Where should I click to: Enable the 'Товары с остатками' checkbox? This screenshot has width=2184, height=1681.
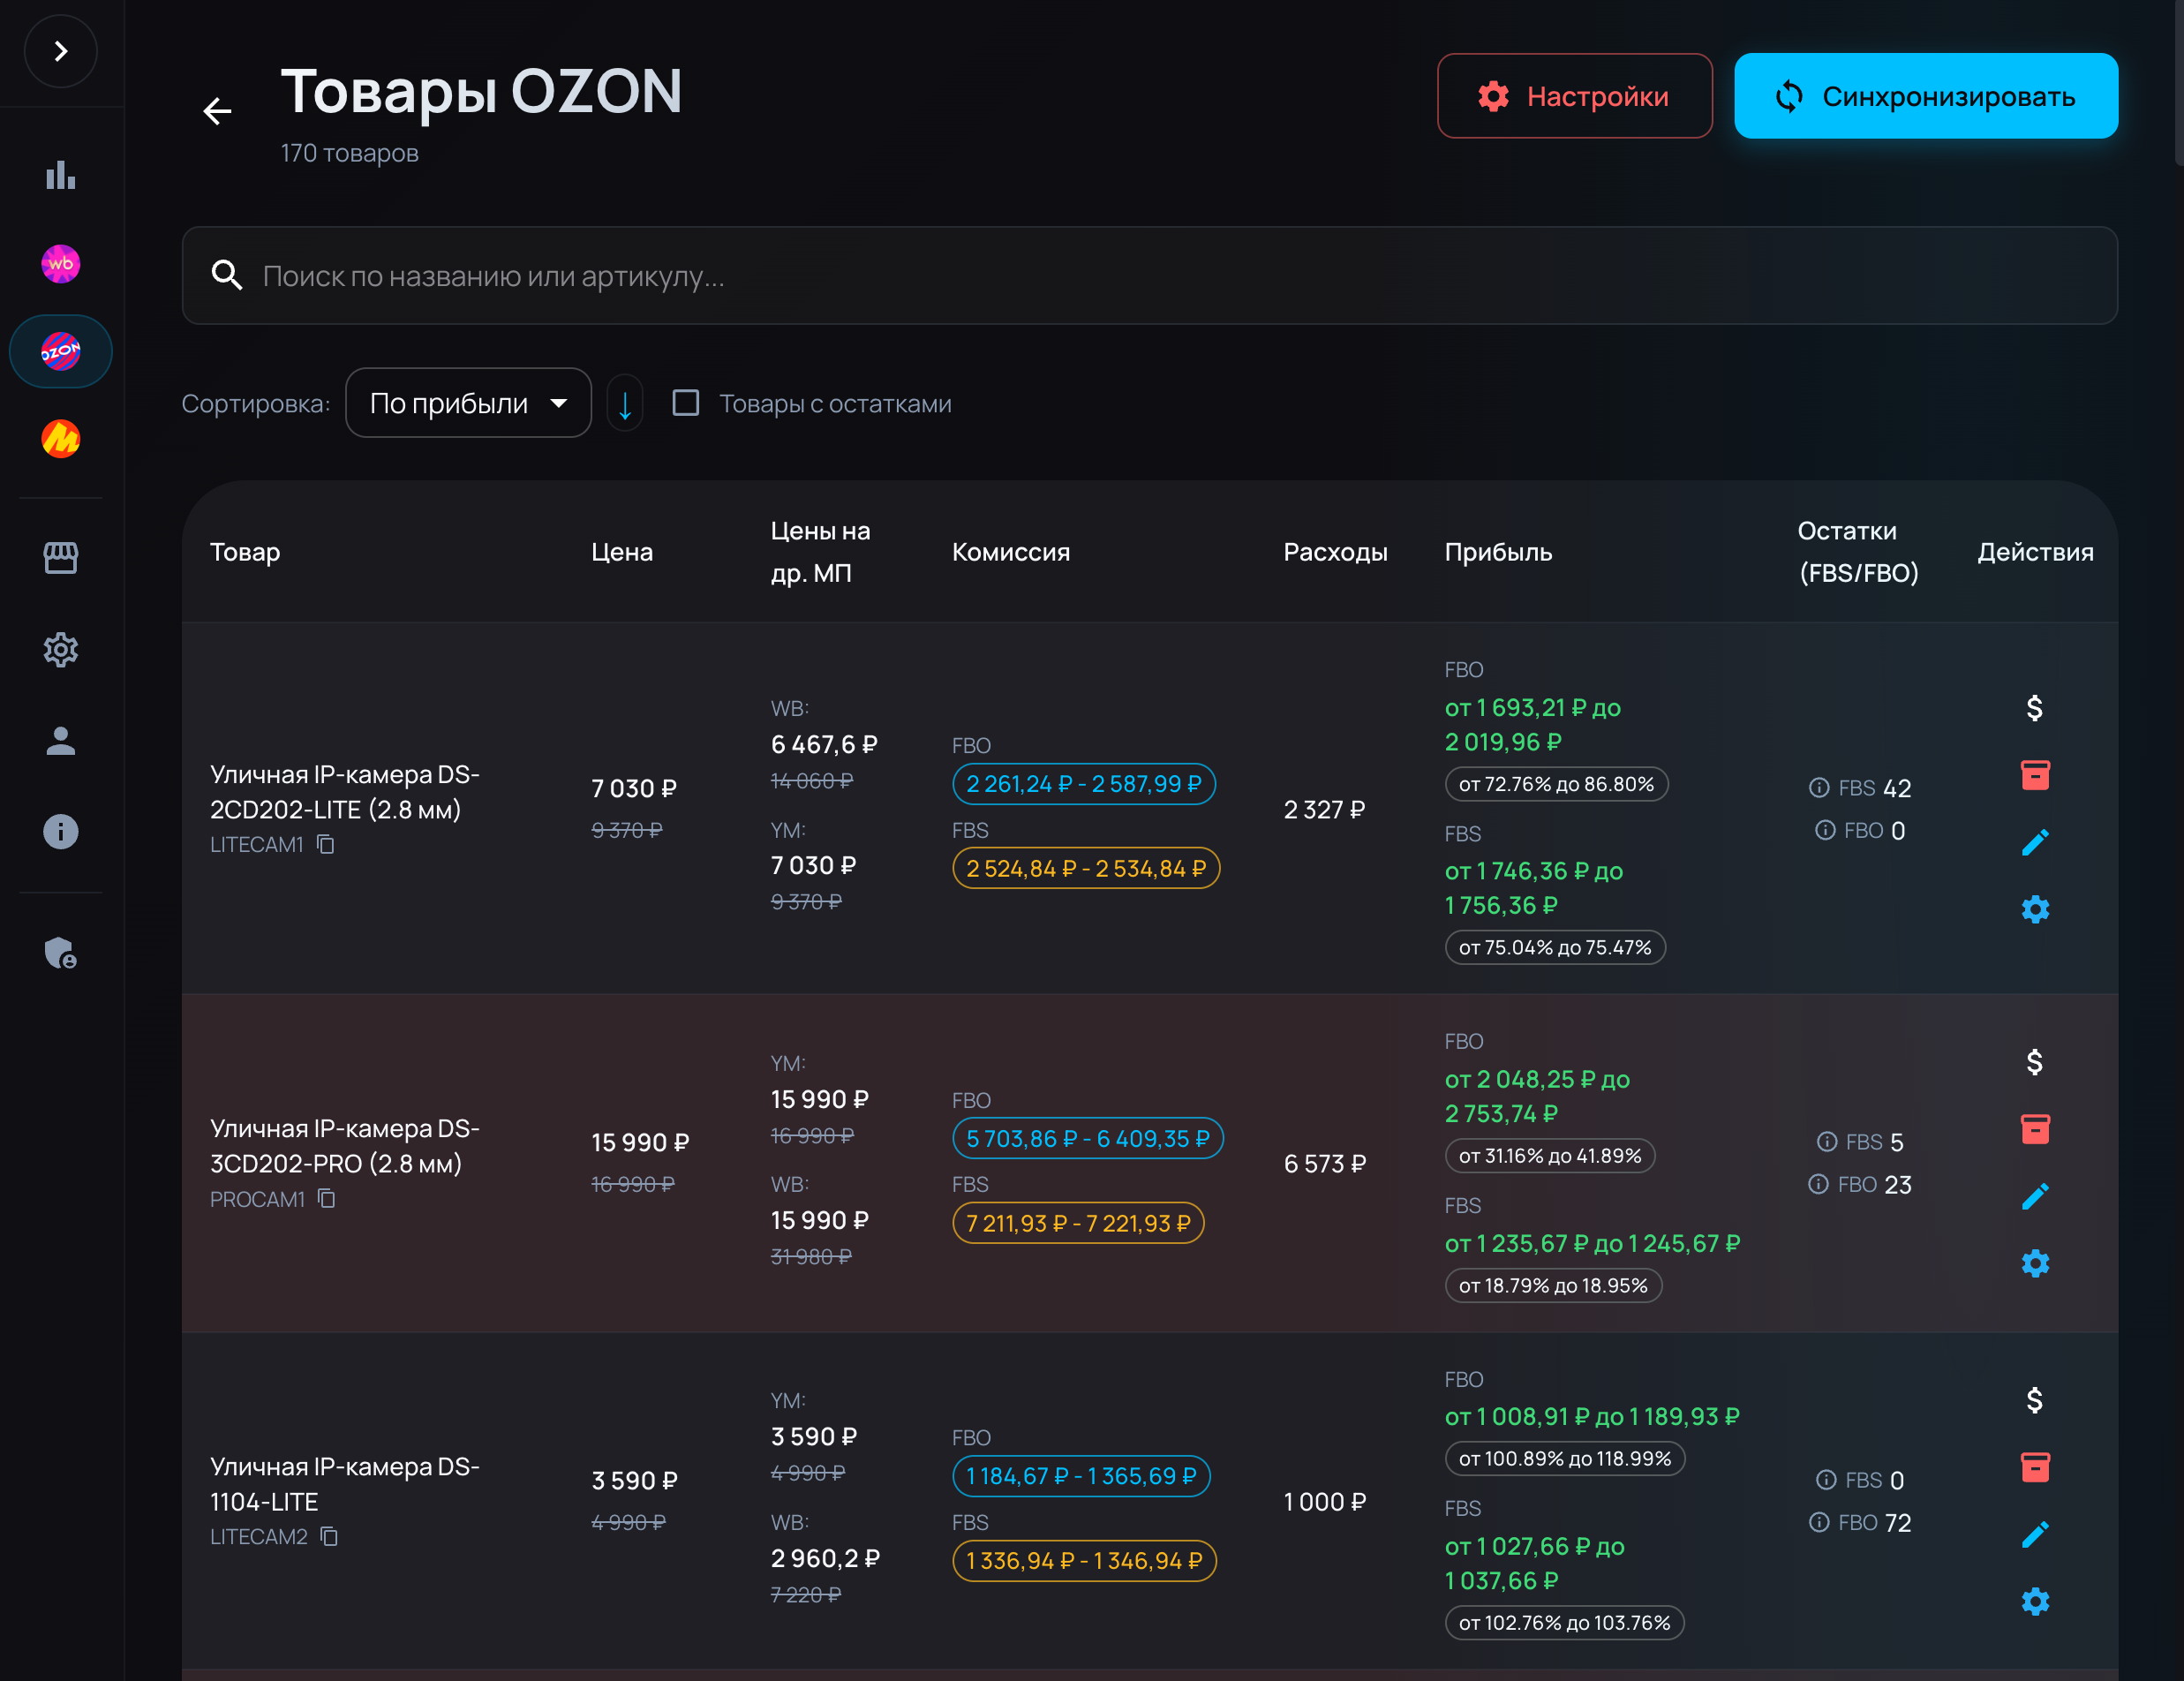[685, 403]
